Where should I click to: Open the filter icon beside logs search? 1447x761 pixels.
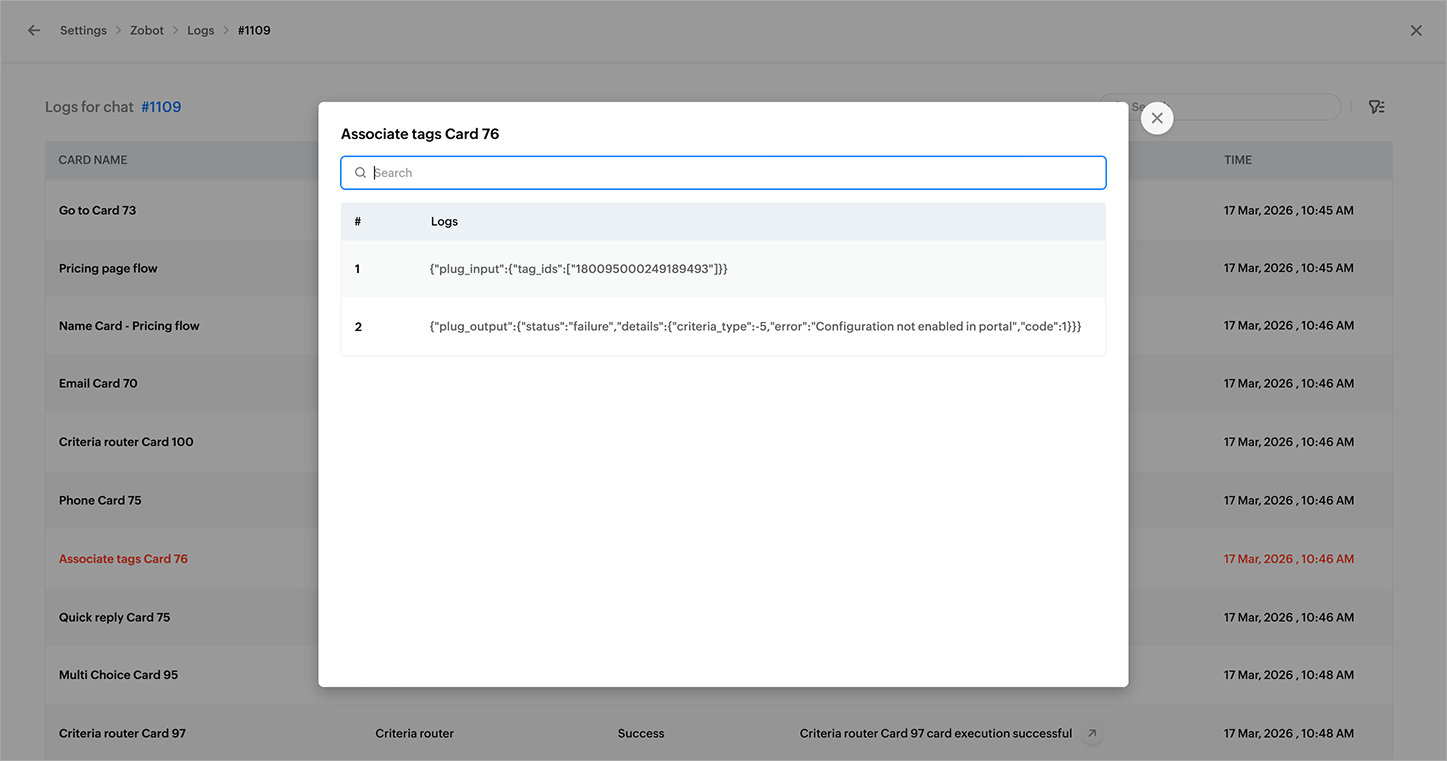tap(1377, 107)
